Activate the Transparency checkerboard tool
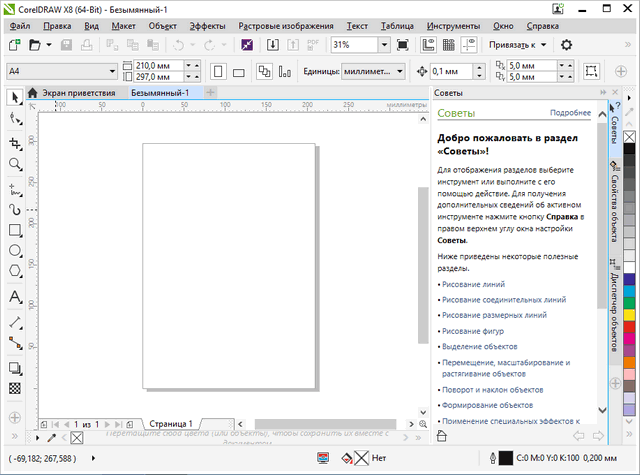Image resolution: width=640 pixels, height=475 pixels. click(x=15, y=387)
